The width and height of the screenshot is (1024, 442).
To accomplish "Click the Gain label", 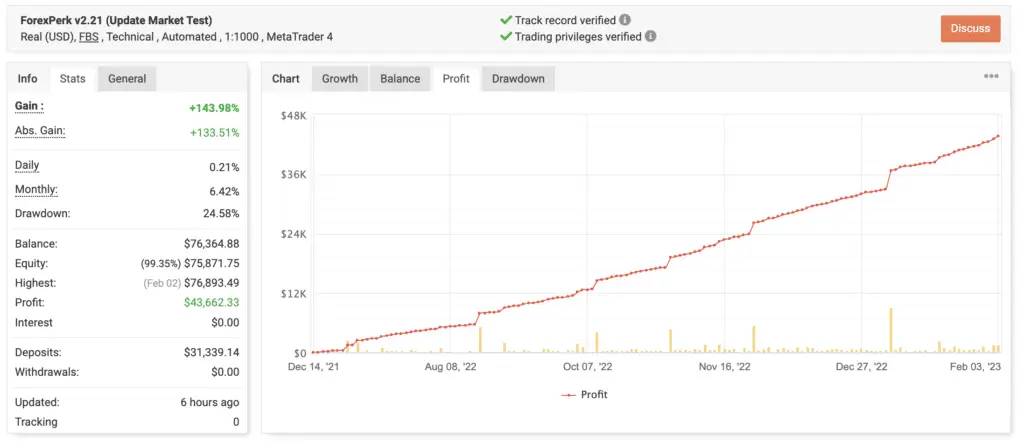I will (x=29, y=107).
